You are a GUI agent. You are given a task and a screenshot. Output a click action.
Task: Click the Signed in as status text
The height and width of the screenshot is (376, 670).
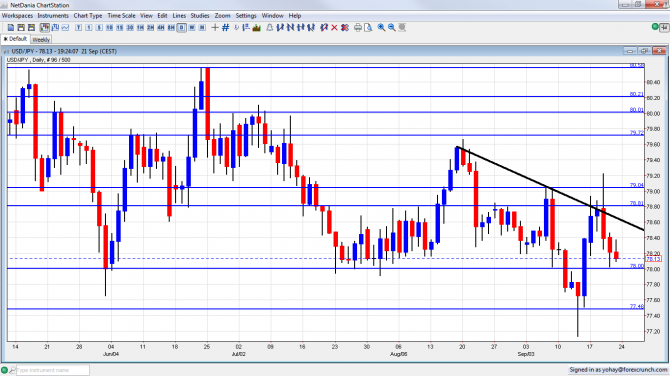pyautogui.click(x=618, y=370)
